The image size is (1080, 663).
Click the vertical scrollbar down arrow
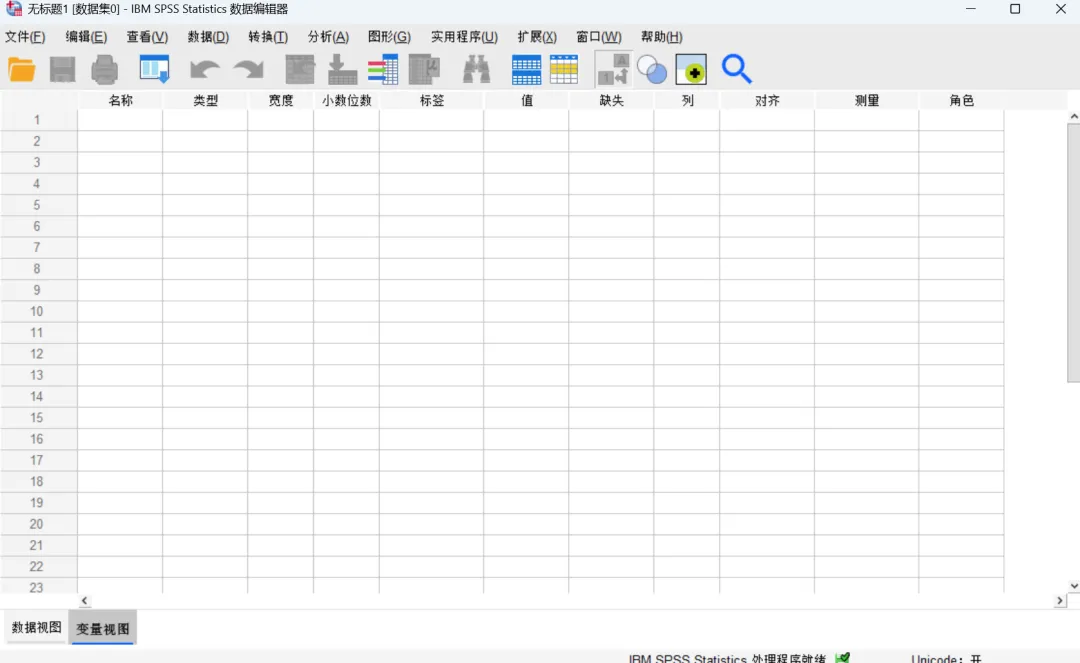1074,586
